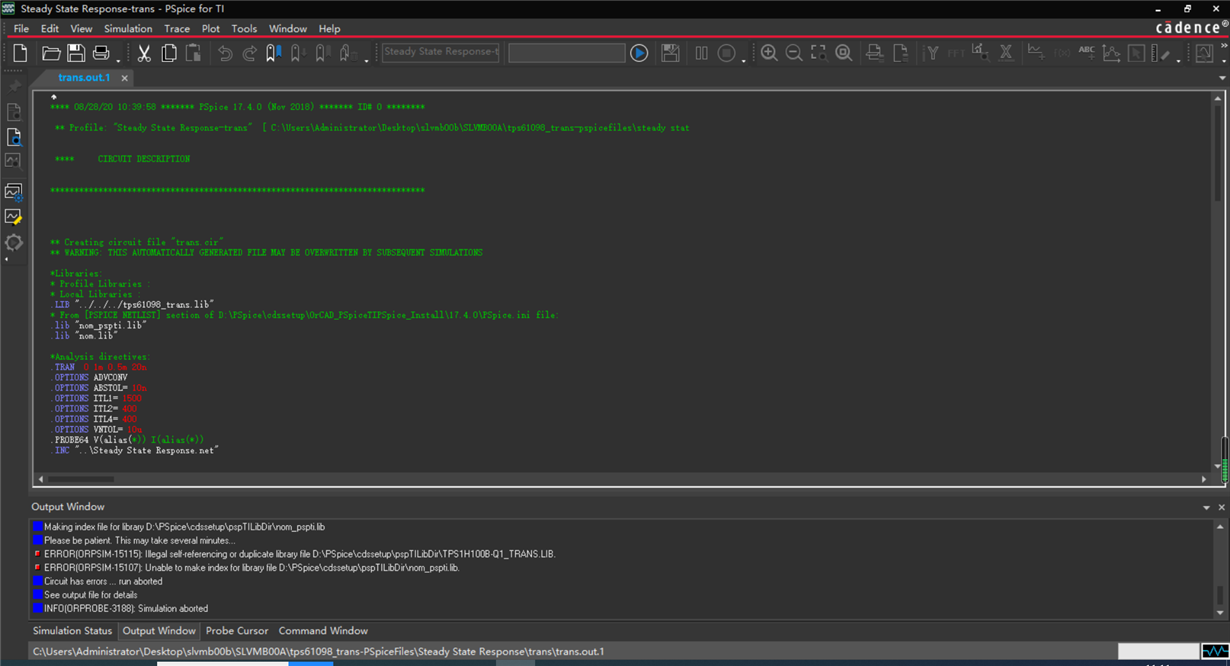Viewport: 1230px width, 666px height.
Task: Toggle cursor arrow tool
Action: tap(1137, 53)
